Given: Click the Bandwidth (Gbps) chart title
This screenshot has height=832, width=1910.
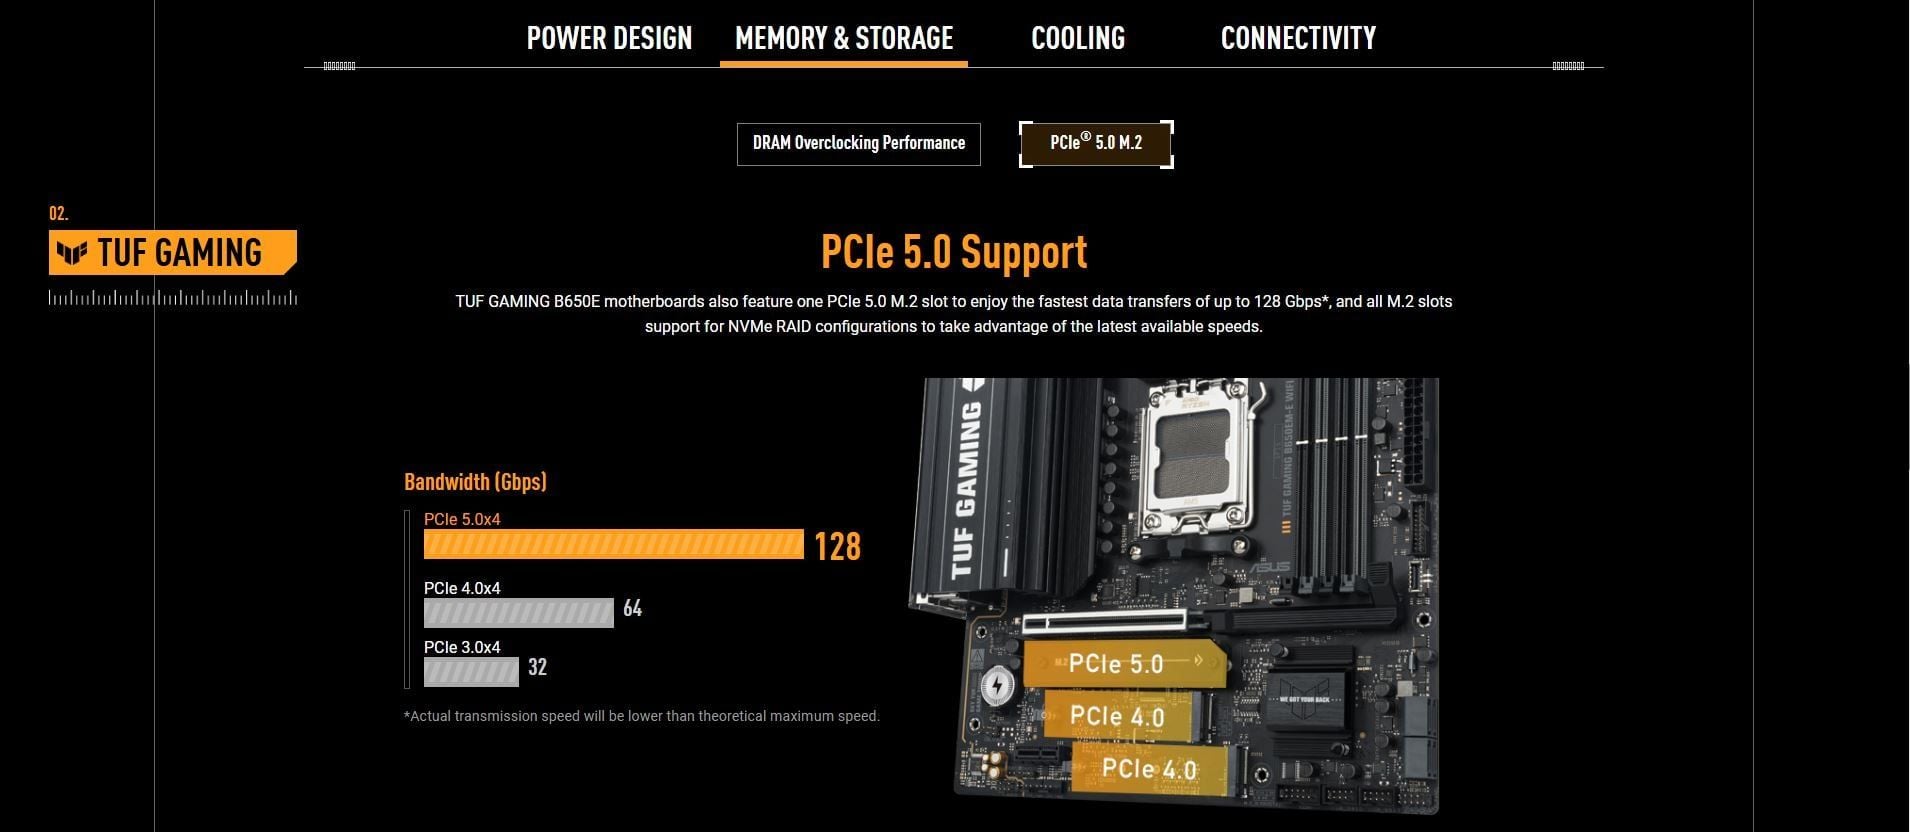Looking at the screenshot, I should (x=475, y=482).
